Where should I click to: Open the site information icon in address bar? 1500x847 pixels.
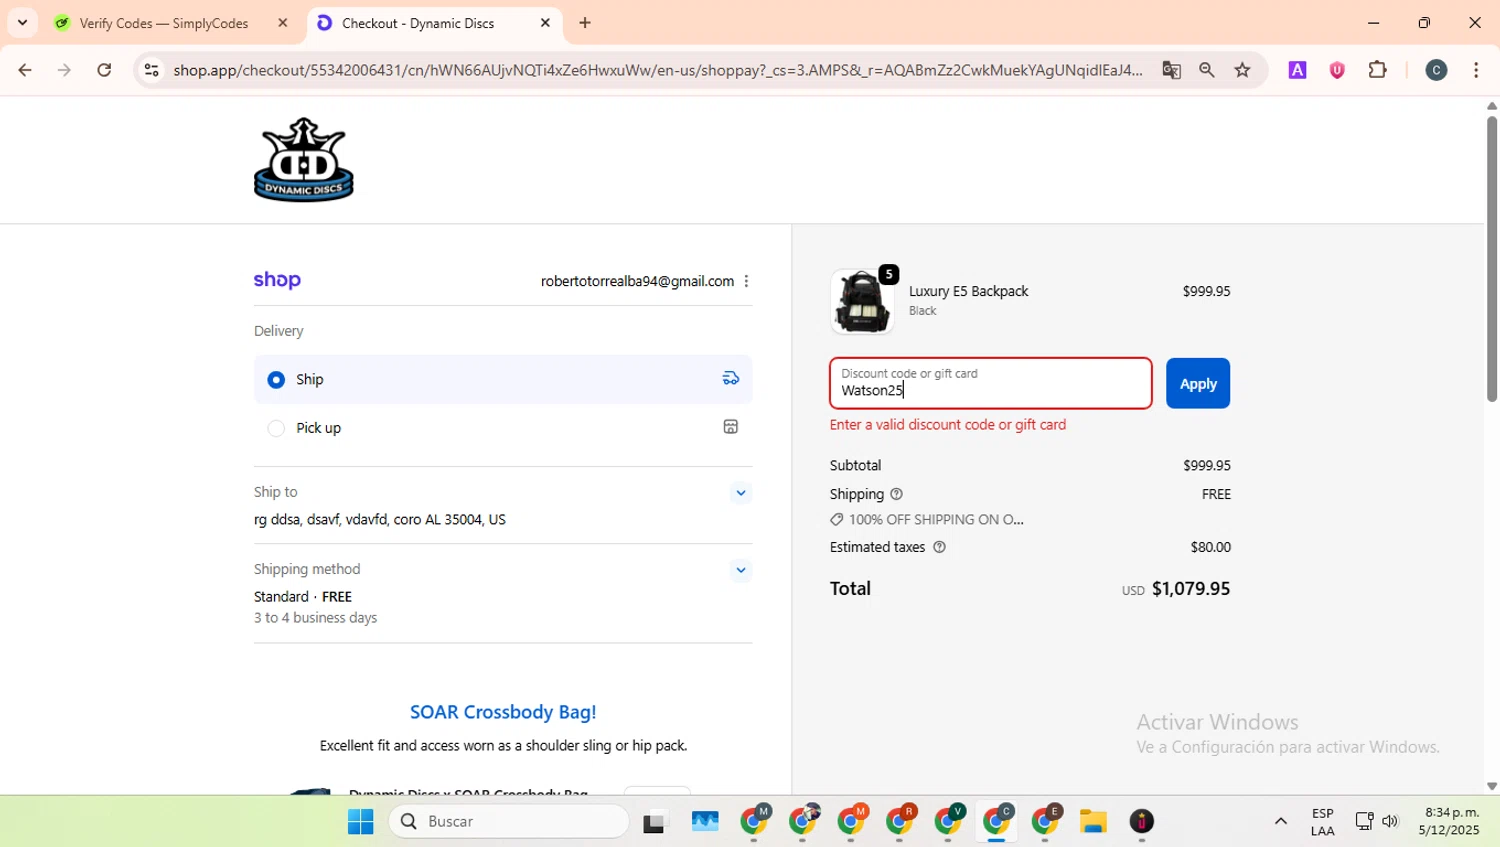[x=151, y=70]
